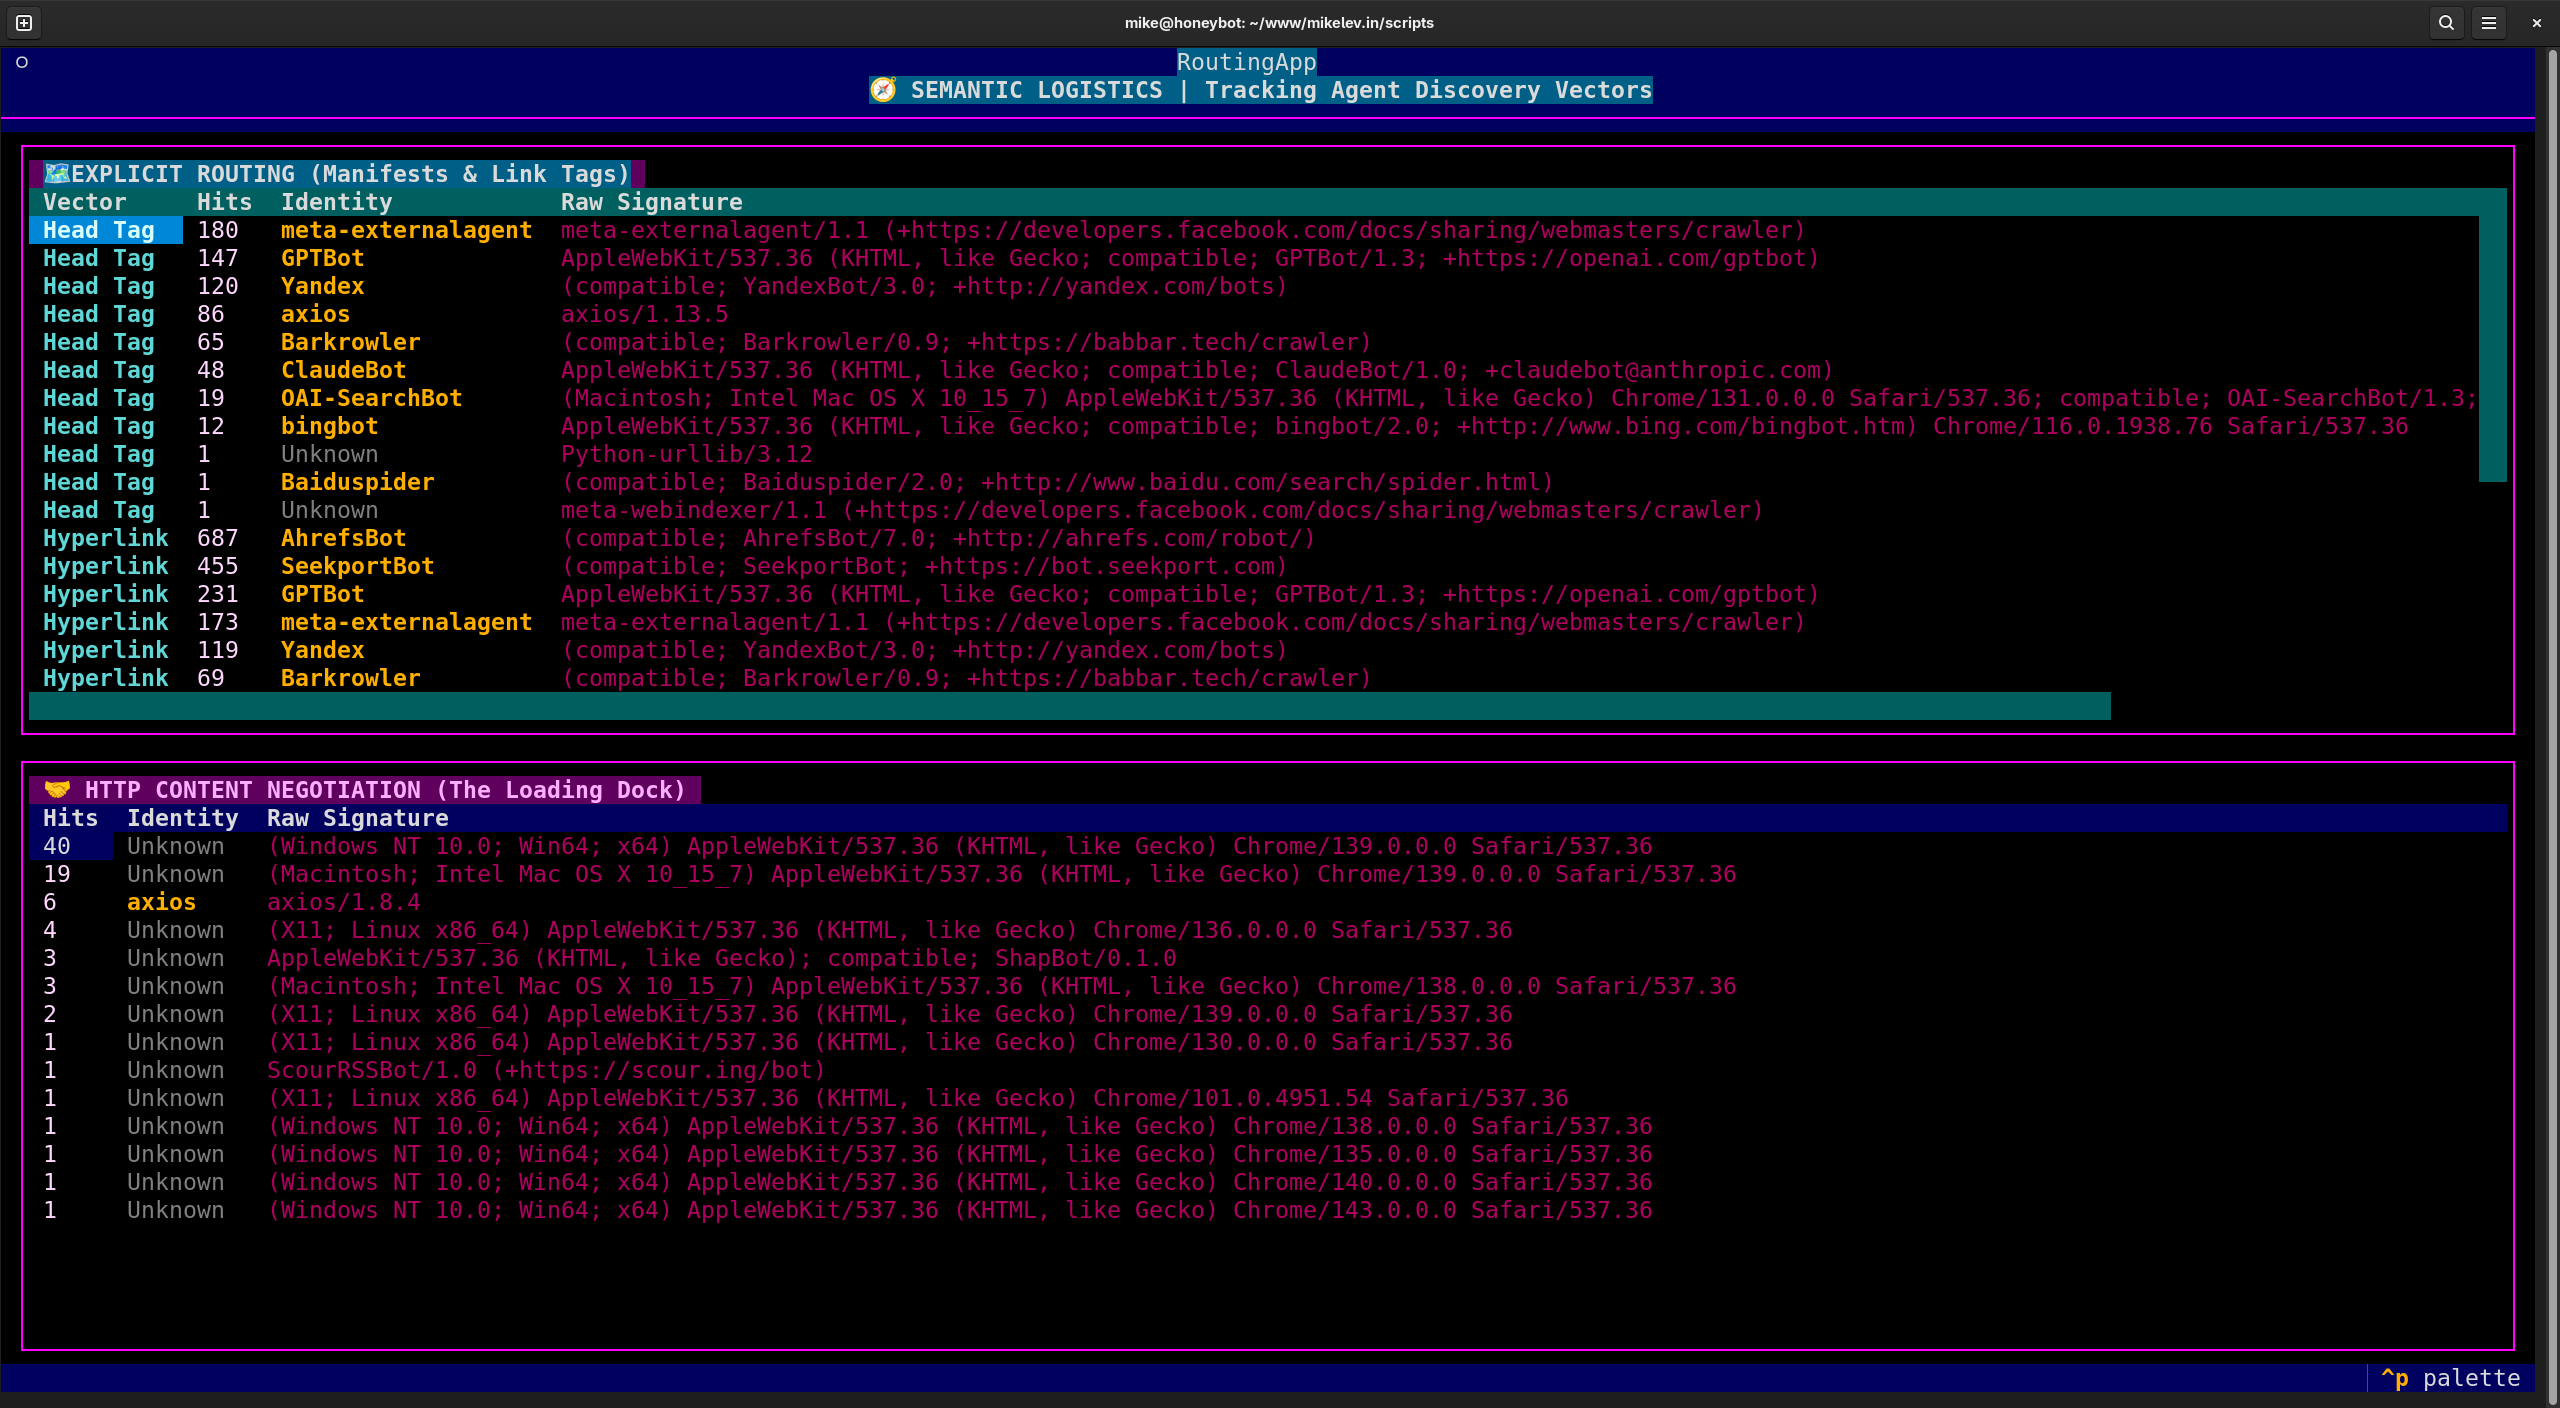Image resolution: width=2560 pixels, height=1408 pixels.
Task: Click the new tab icon top-left
Action: pos(25,23)
